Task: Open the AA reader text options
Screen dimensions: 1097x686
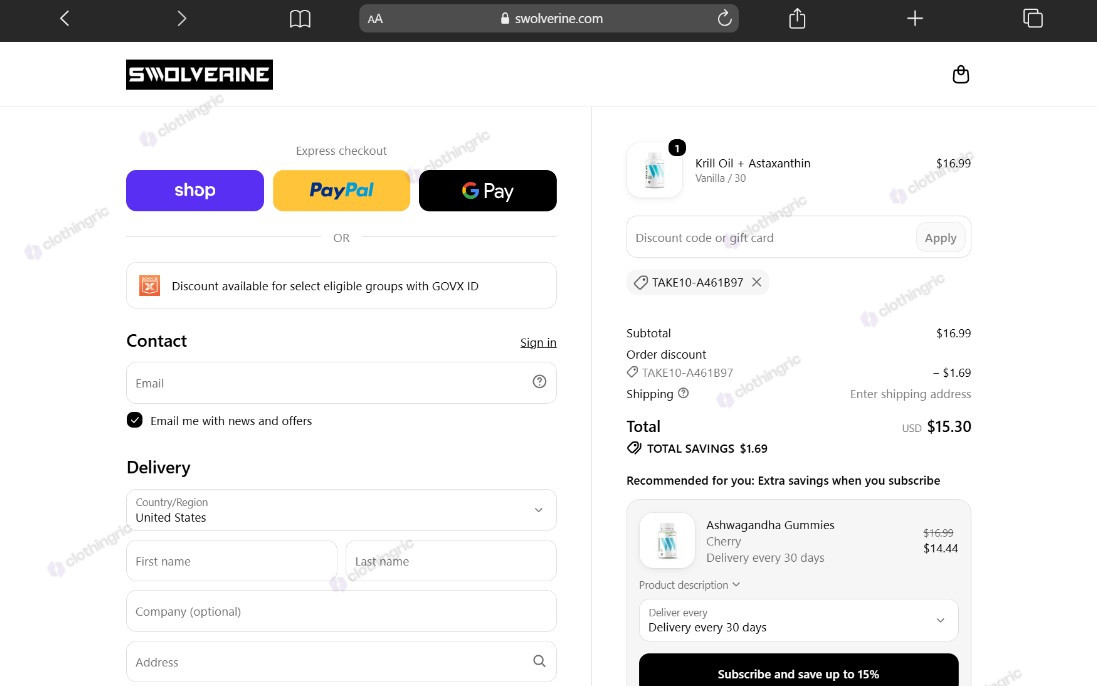Action: pyautogui.click(x=375, y=19)
